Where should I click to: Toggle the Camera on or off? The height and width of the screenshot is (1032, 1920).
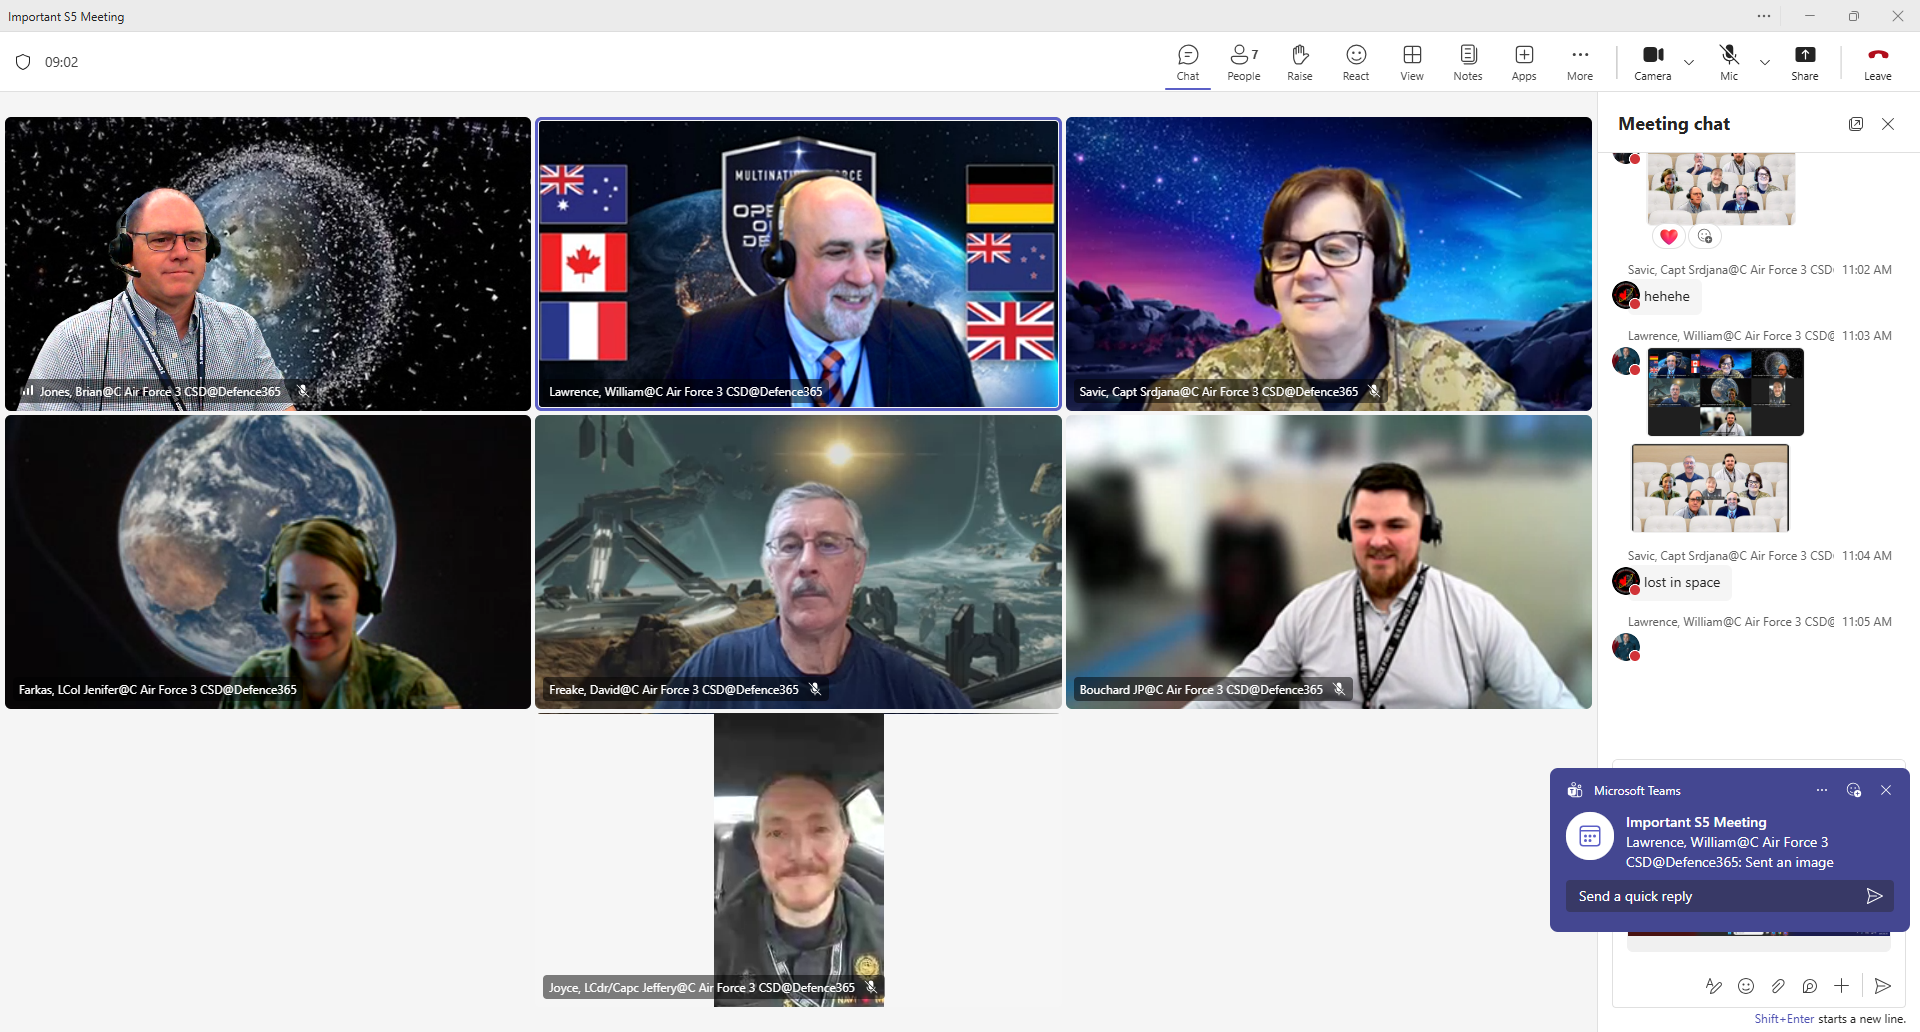[x=1653, y=62]
